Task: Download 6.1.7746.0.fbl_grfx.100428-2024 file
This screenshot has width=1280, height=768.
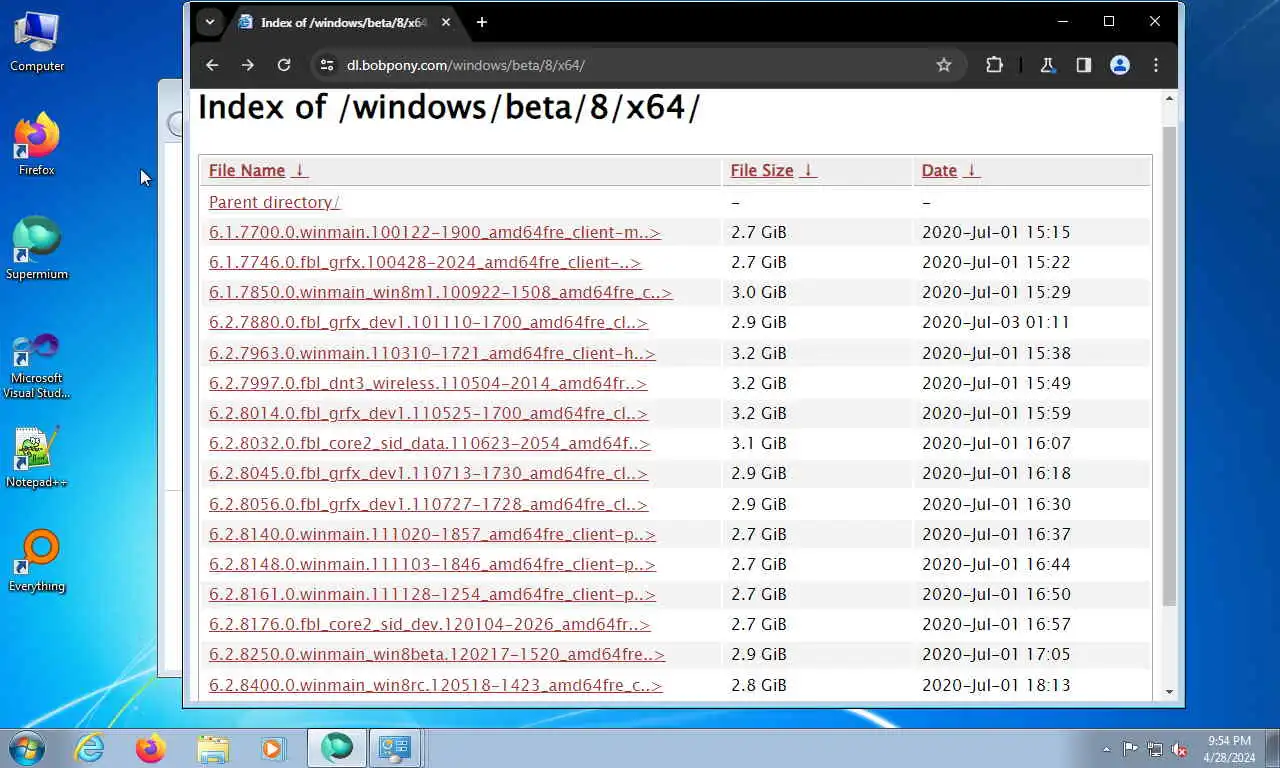Action: tap(425, 262)
